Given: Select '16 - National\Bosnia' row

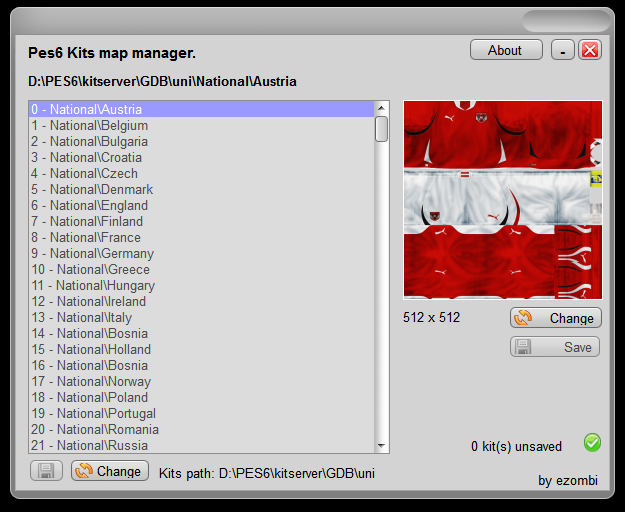Looking at the screenshot, I should tap(202, 365).
